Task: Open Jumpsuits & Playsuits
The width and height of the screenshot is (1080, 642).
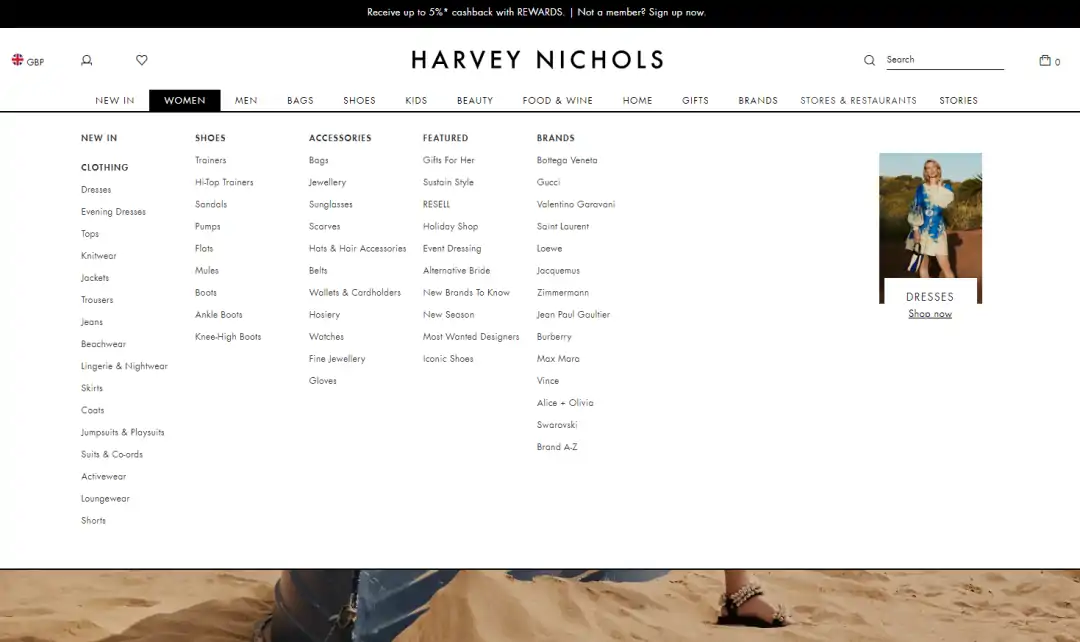Action: [x=123, y=433]
